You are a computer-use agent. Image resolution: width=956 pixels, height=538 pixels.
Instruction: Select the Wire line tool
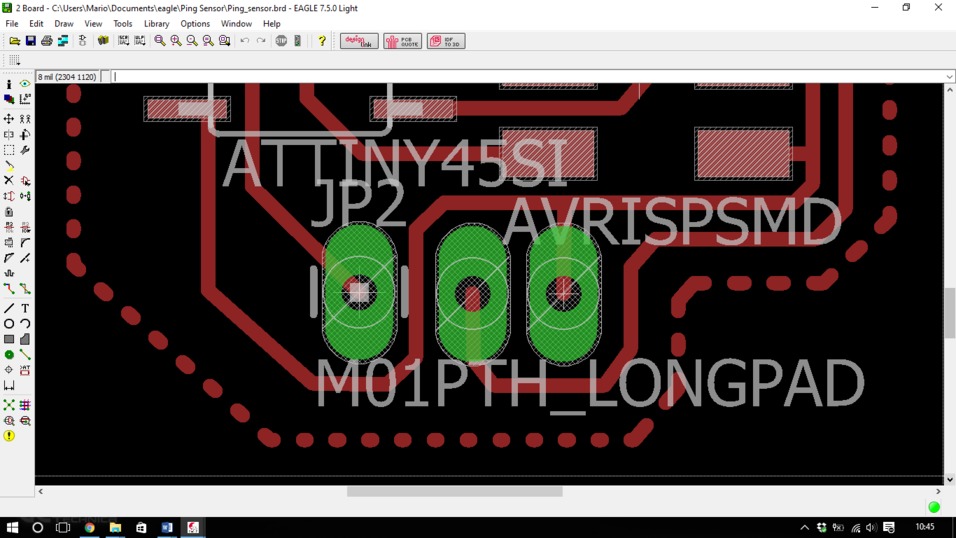coord(9,309)
